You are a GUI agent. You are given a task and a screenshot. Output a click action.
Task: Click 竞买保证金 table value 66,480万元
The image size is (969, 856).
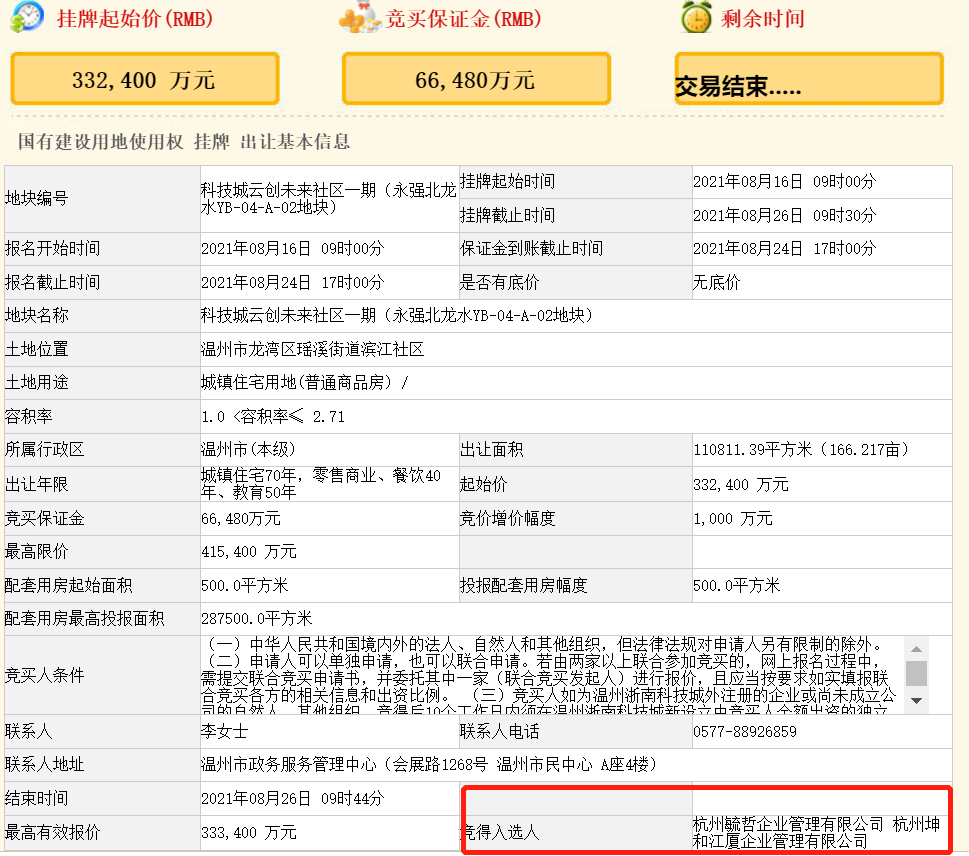point(240,519)
